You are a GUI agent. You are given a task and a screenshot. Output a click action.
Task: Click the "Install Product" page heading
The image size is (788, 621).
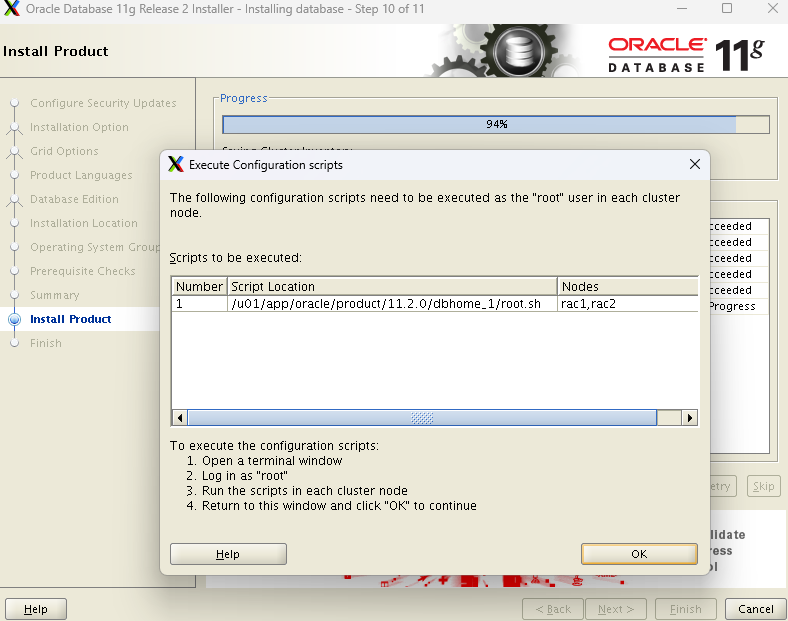coord(55,51)
